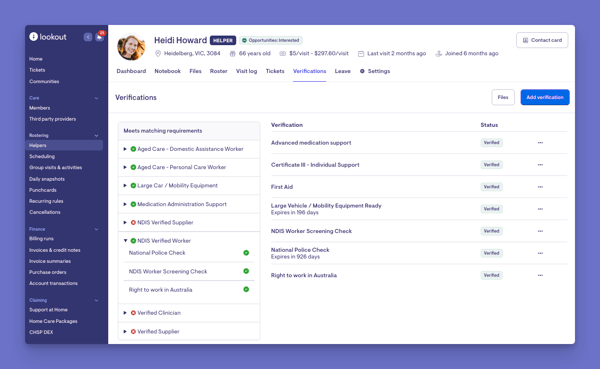Open Members in the sidebar
The image size is (600, 369).
pos(40,108)
